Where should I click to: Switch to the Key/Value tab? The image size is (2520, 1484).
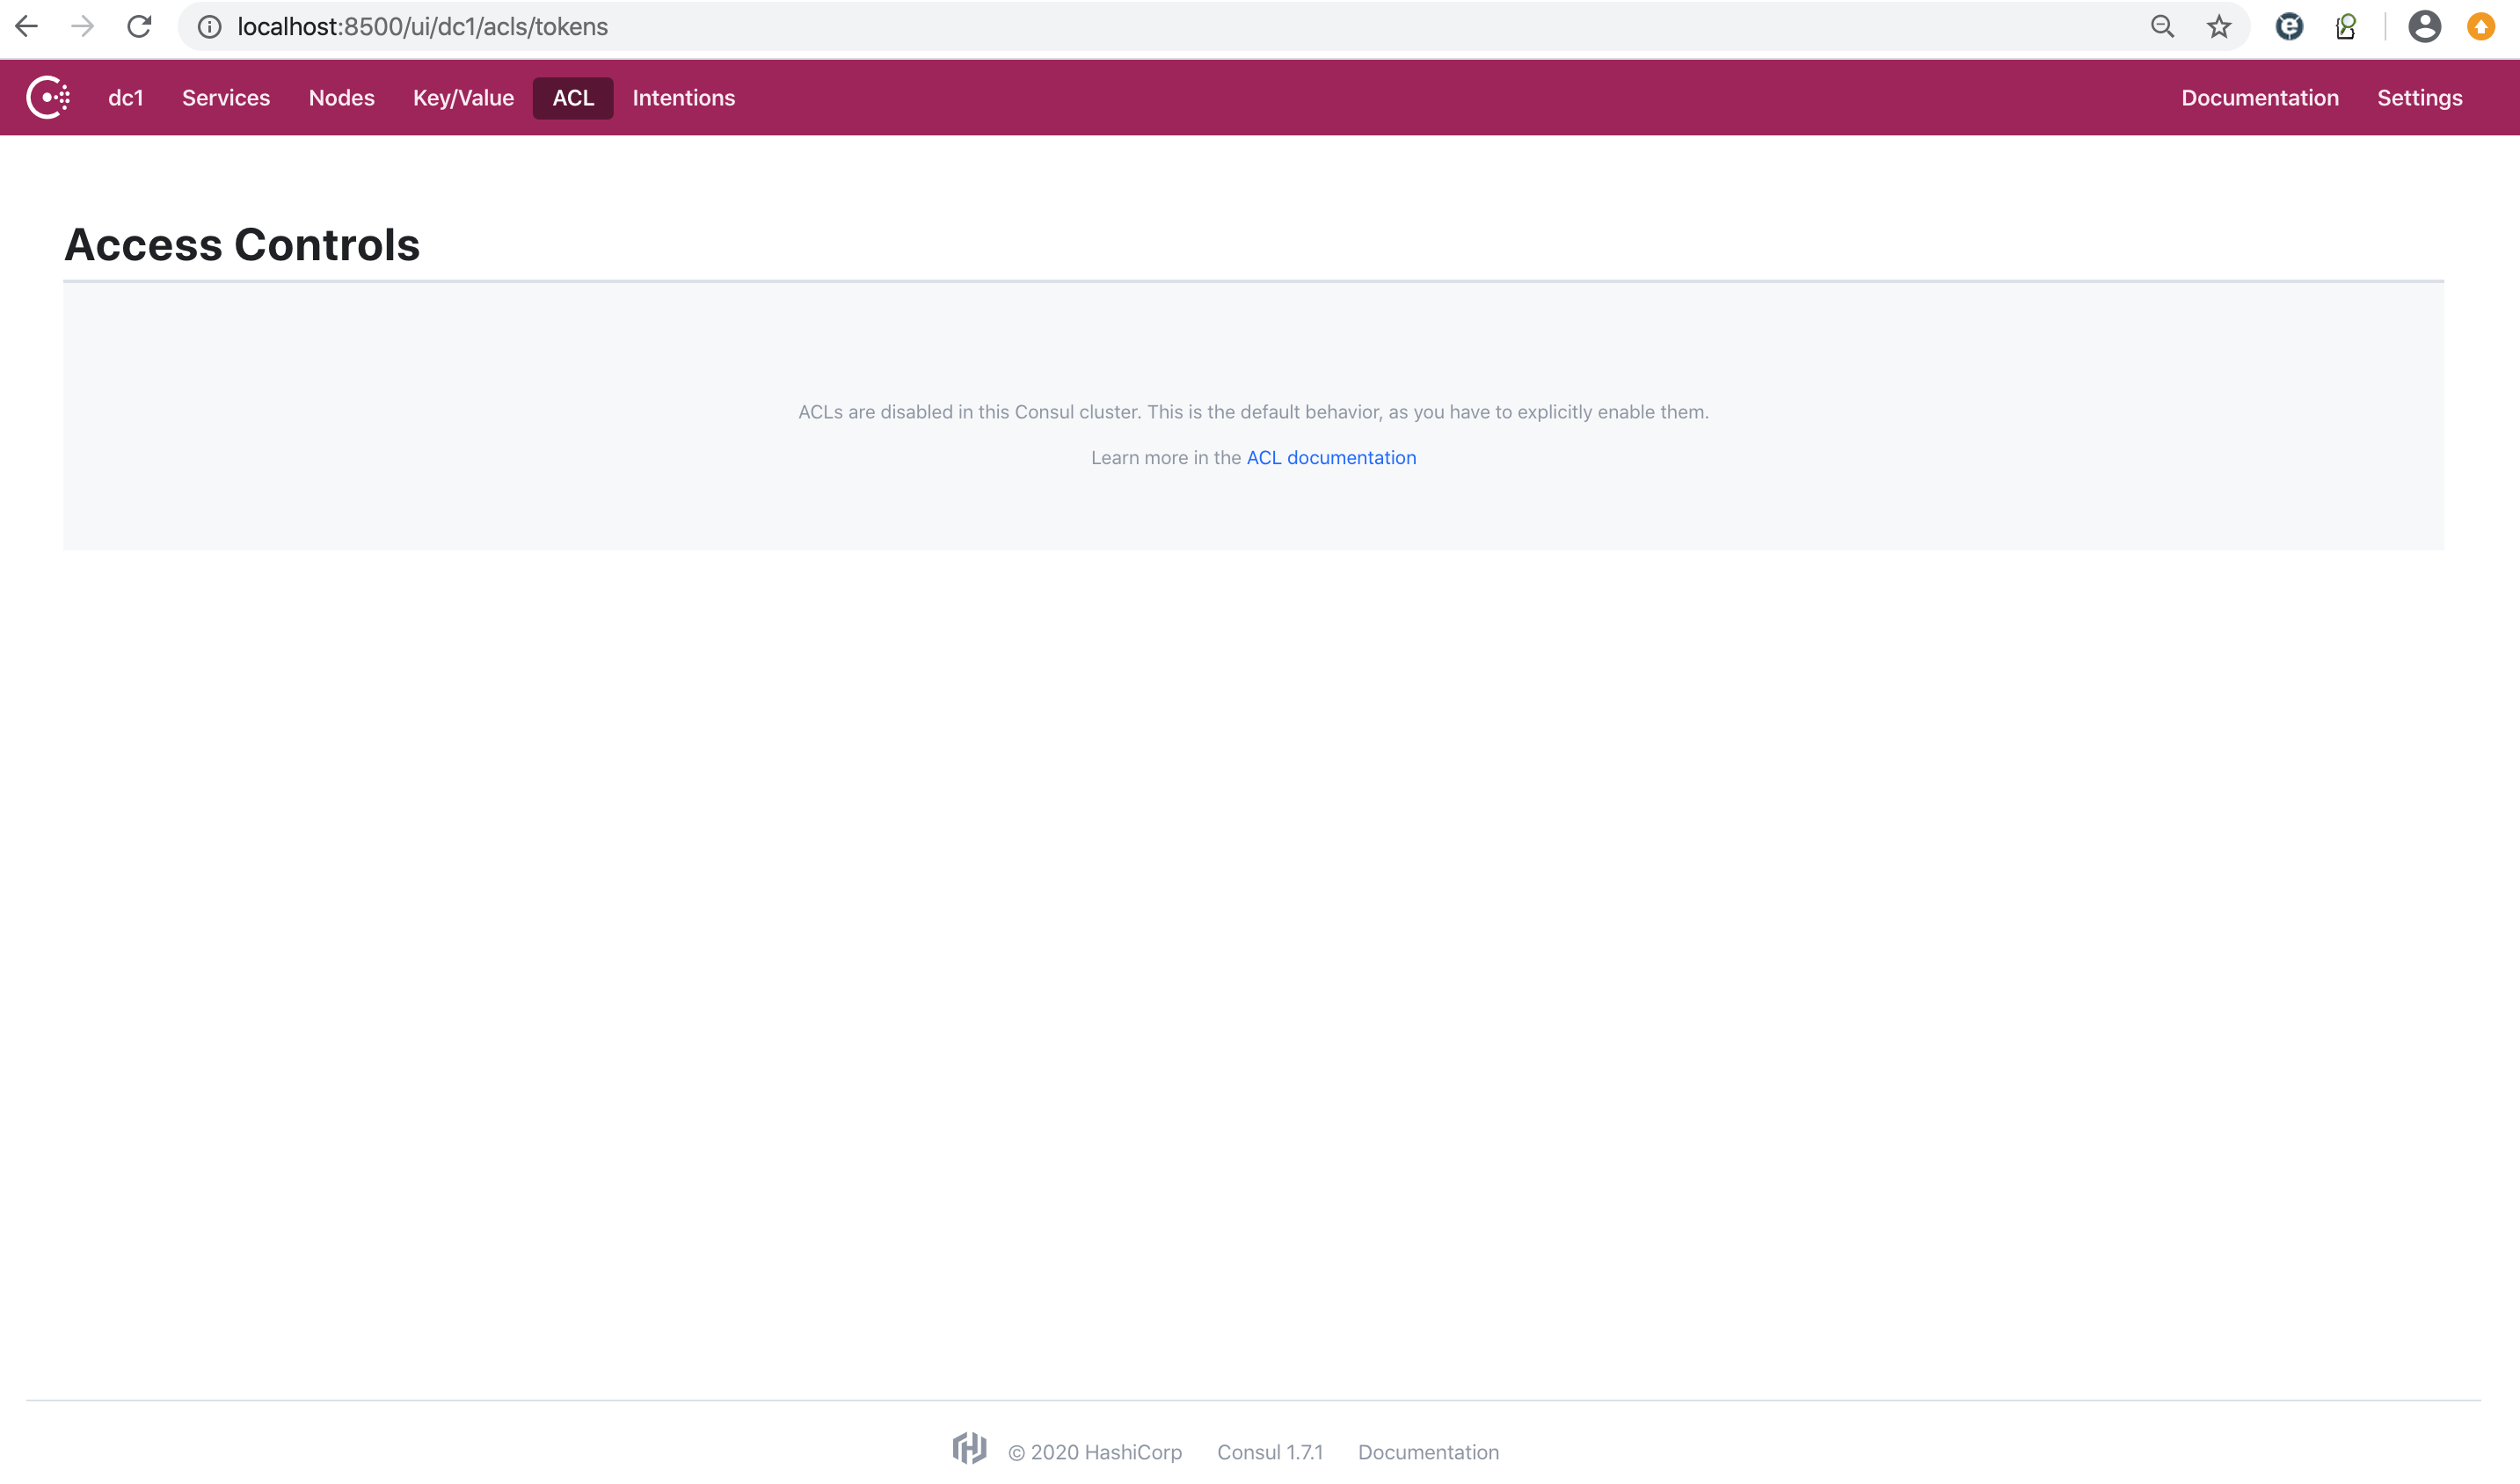click(x=462, y=97)
